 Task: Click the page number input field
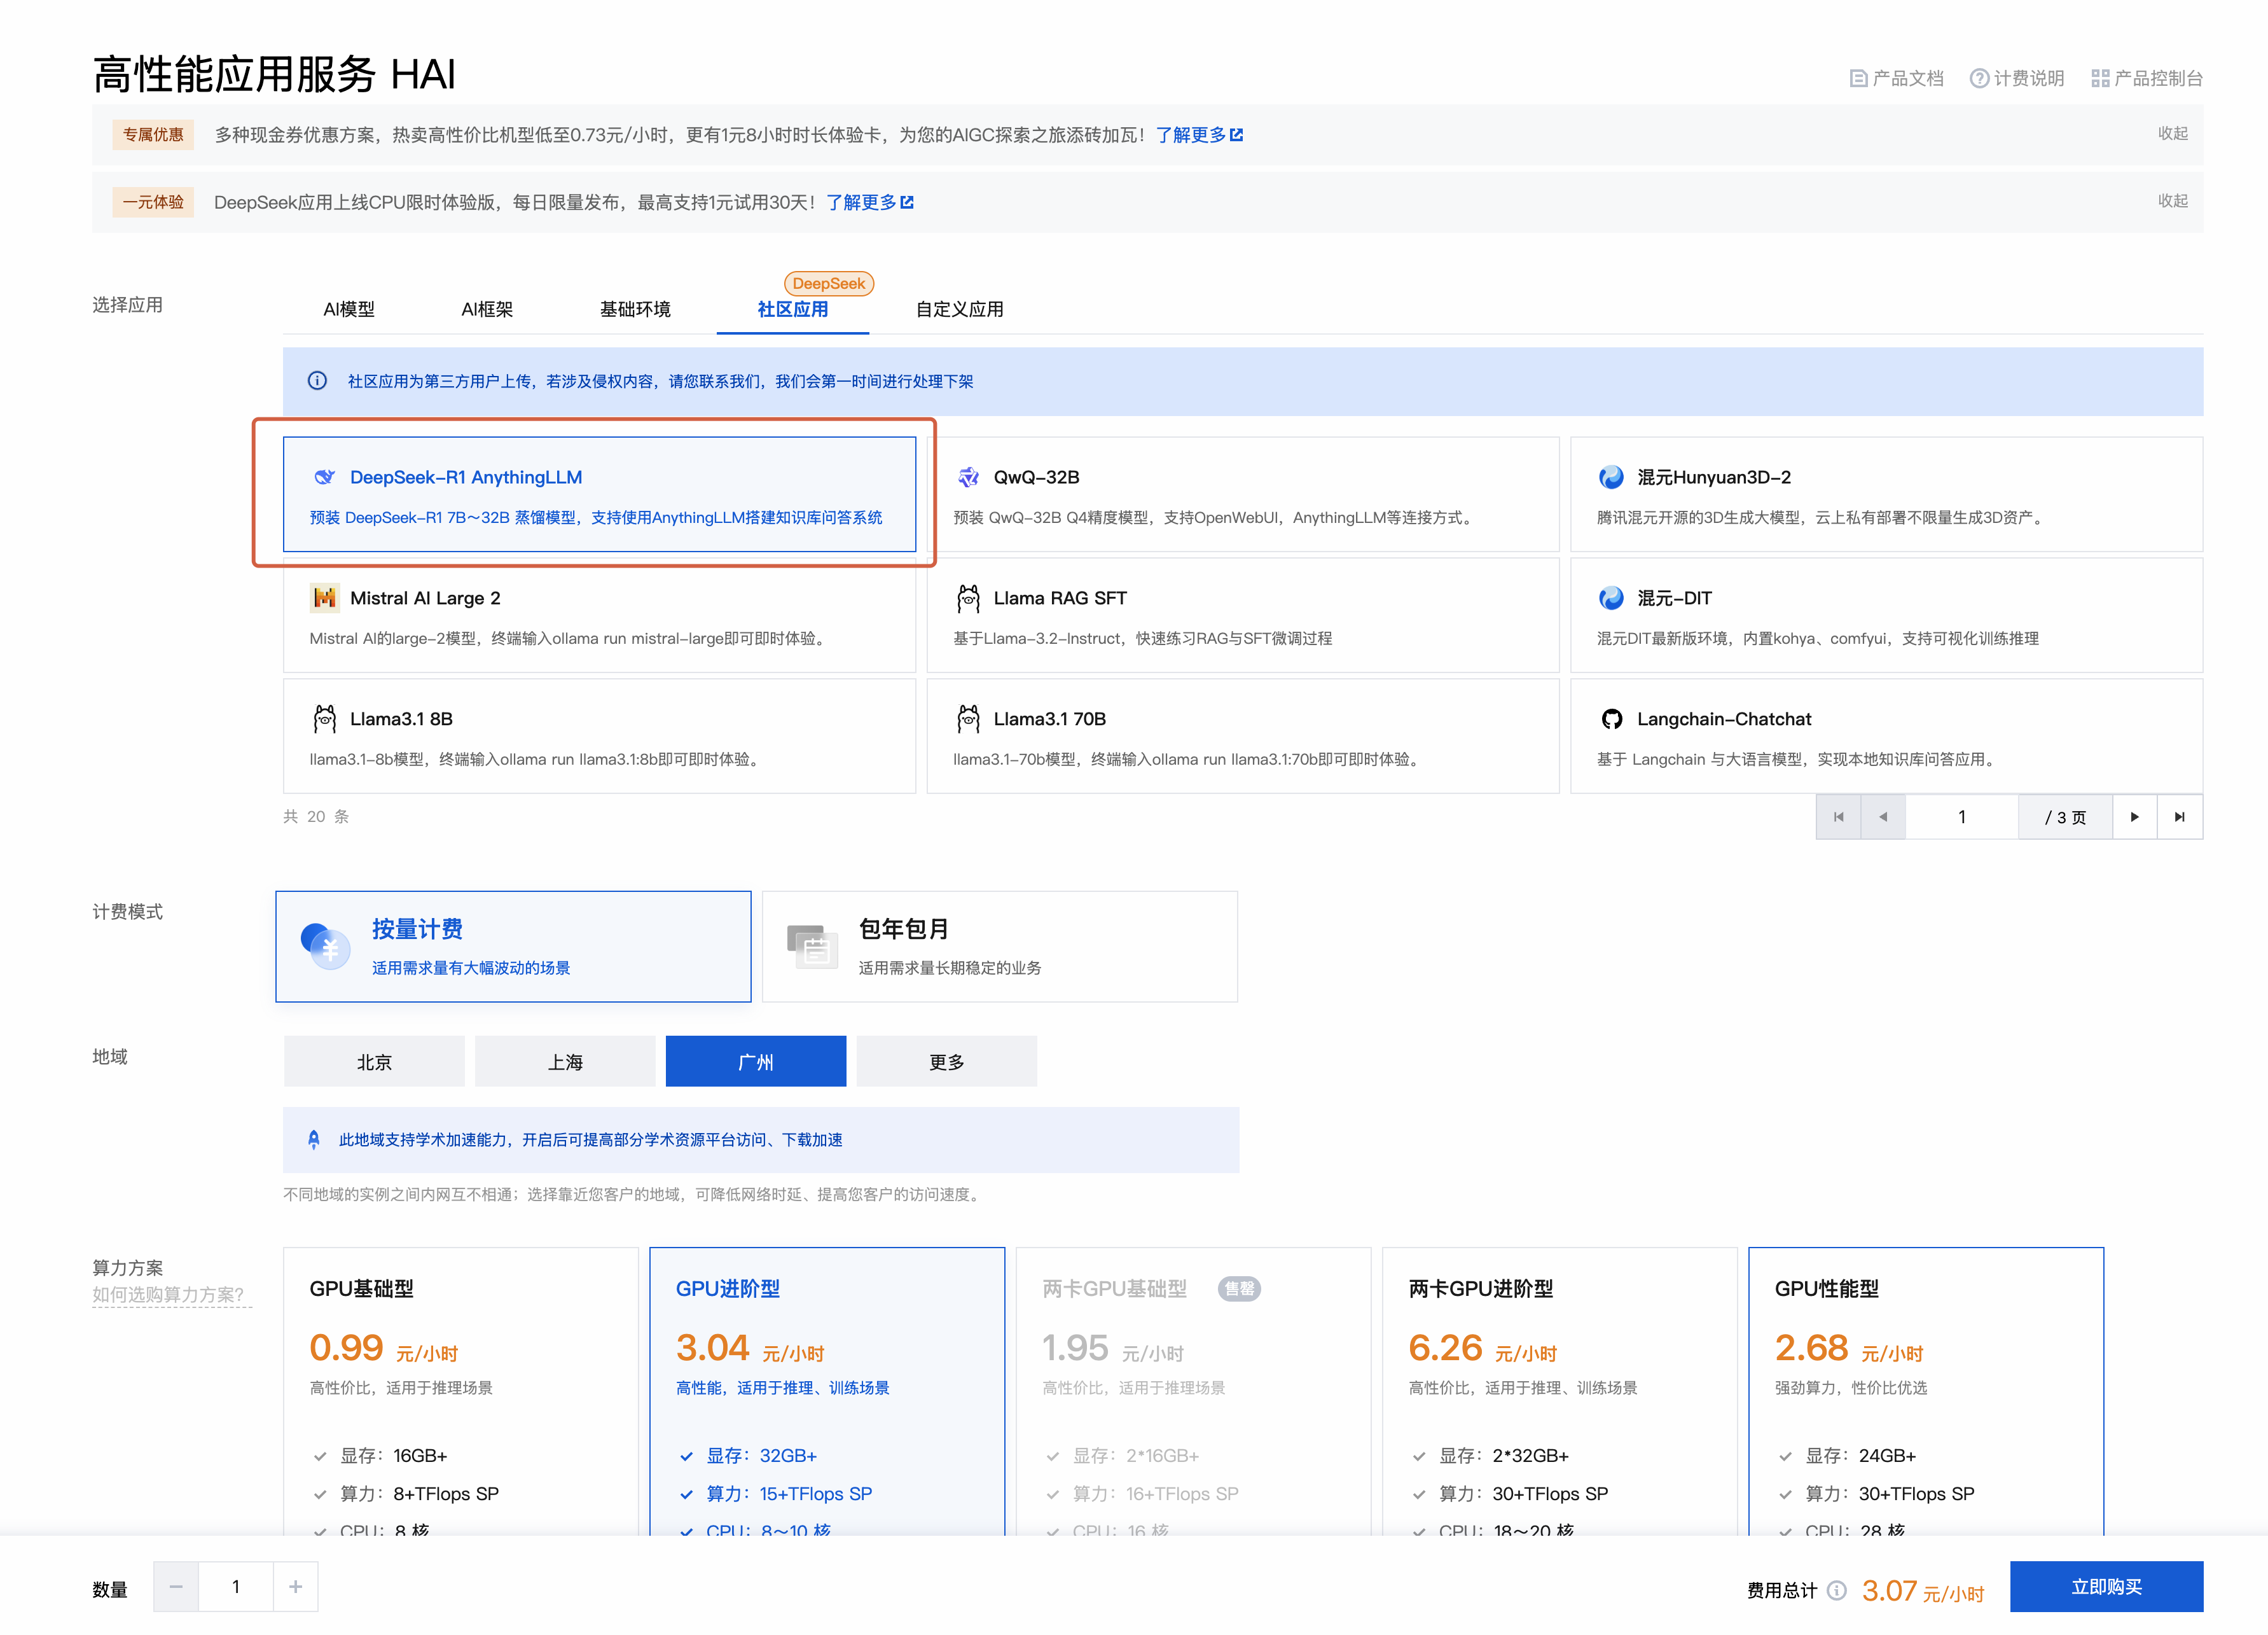[x=1961, y=817]
